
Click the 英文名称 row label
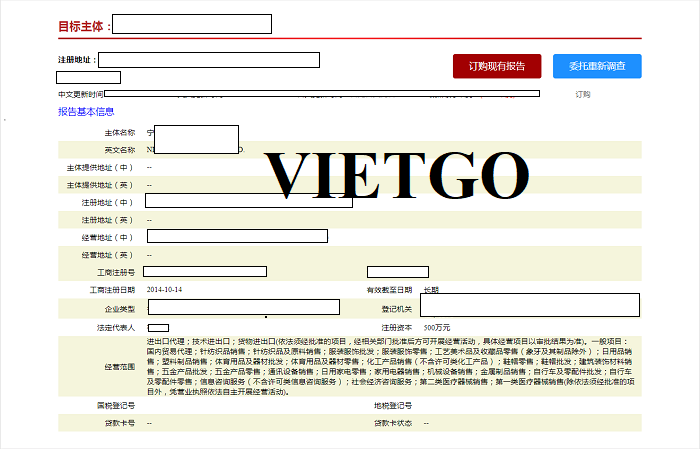tap(120, 150)
